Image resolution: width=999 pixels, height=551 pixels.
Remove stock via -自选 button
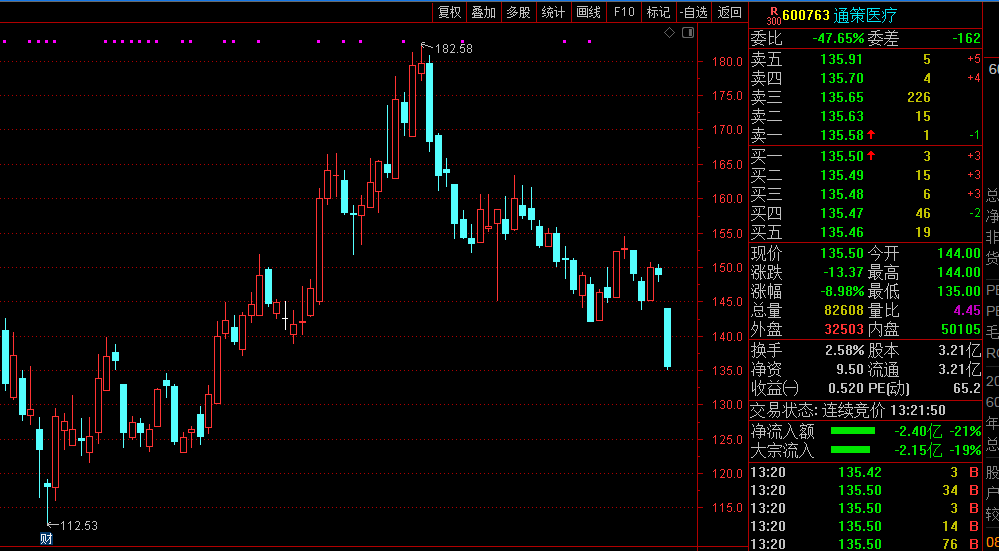(693, 12)
